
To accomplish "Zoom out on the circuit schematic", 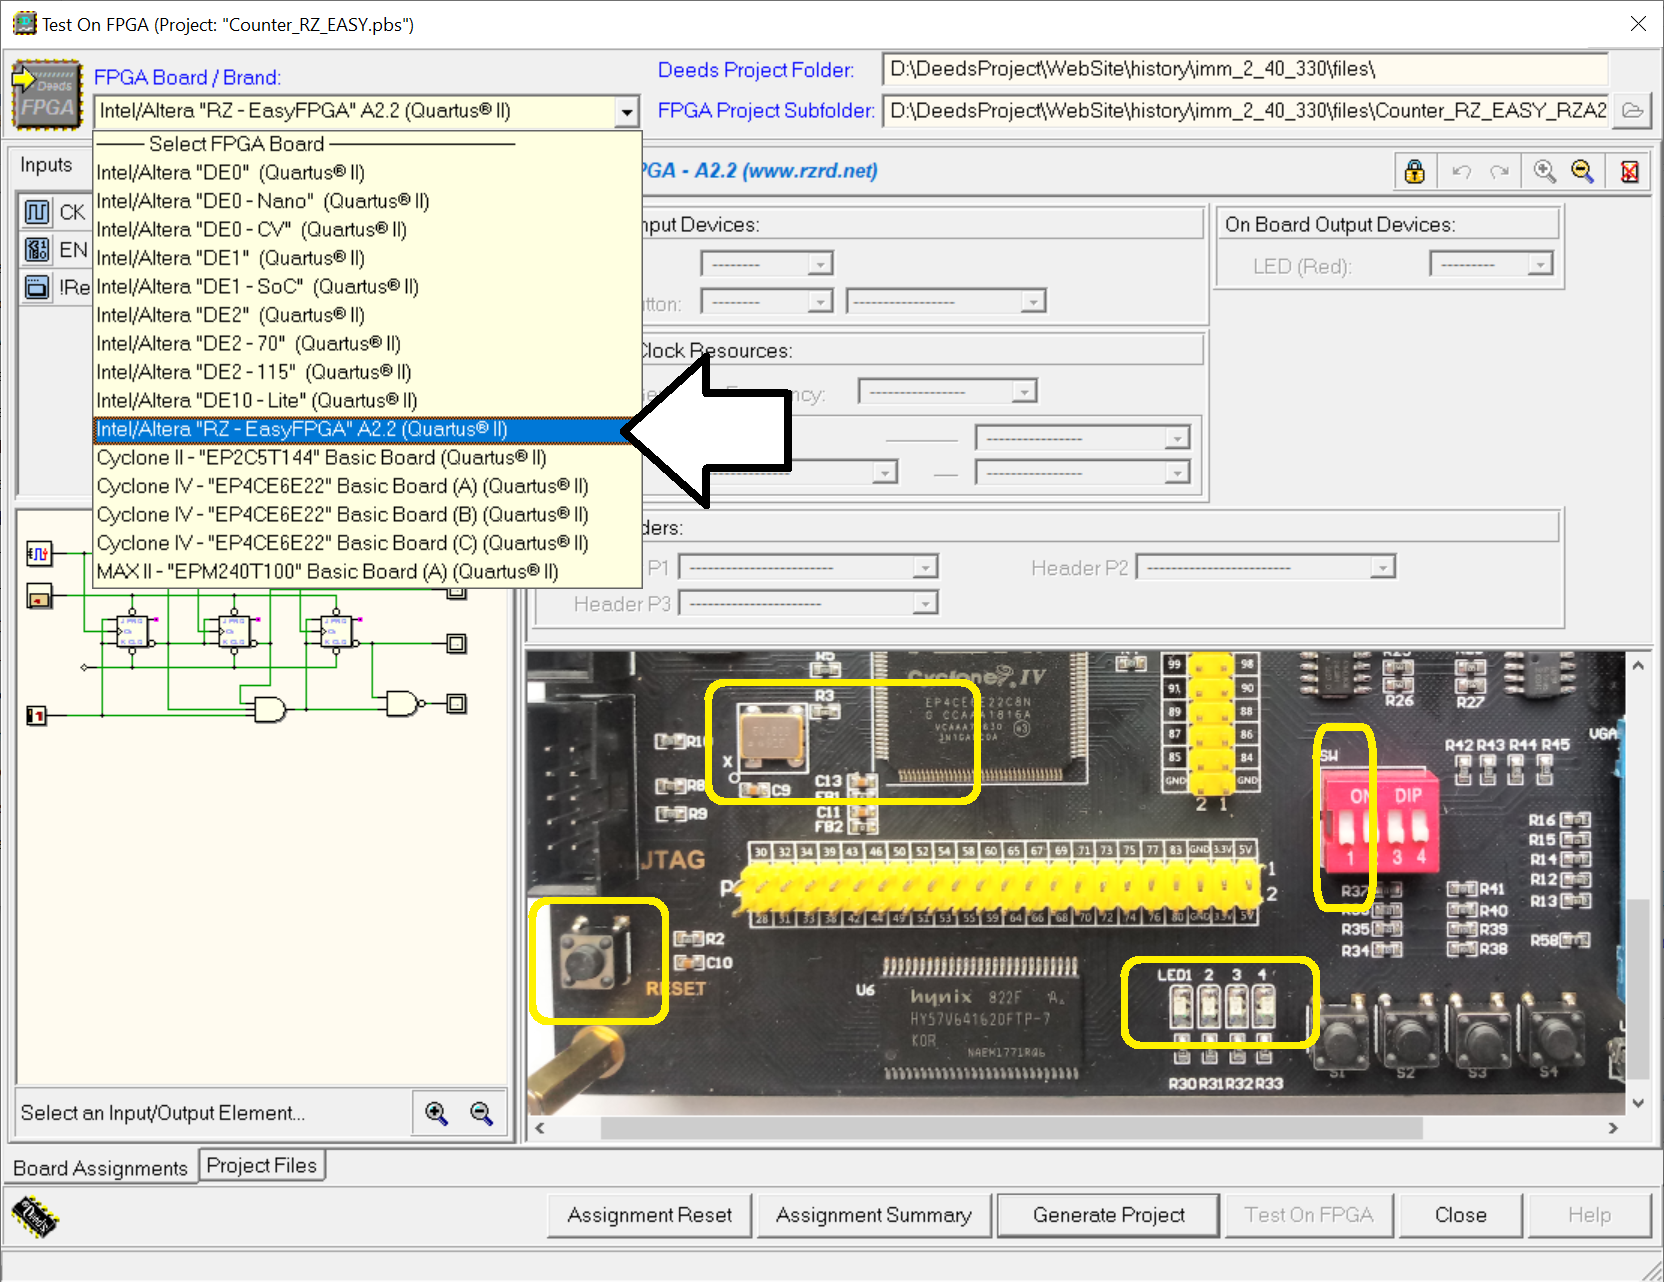I will [x=481, y=1113].
